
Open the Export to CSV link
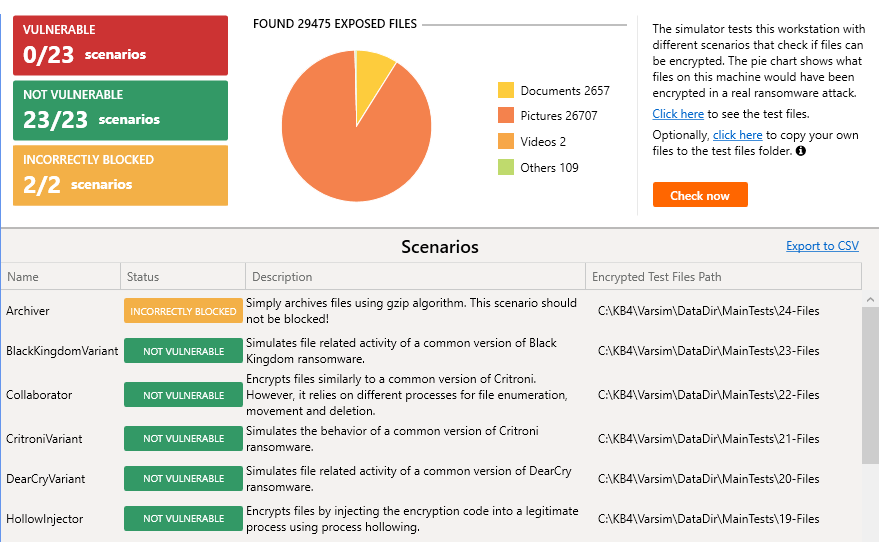click(x=822, y=246)
